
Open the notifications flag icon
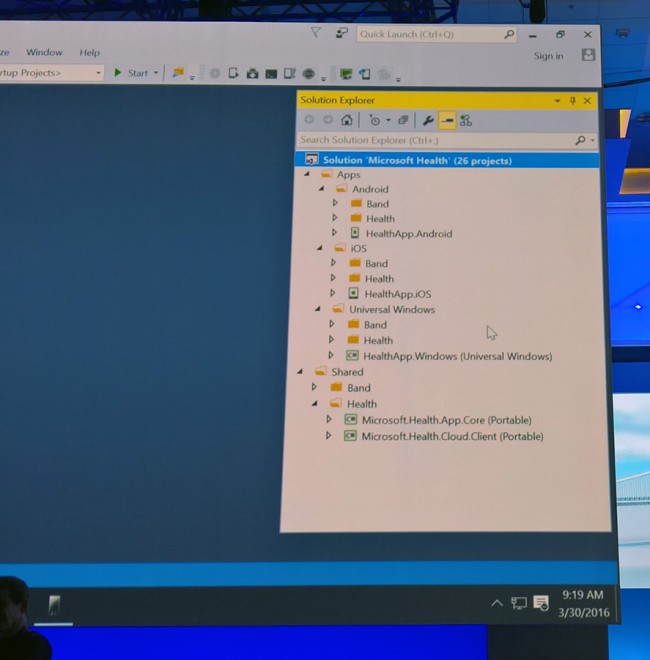tap(316, 32)
